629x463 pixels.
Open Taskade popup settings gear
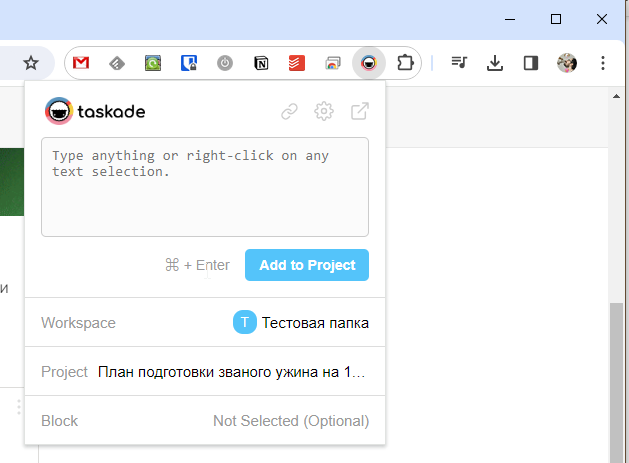[x=324, y=111]
